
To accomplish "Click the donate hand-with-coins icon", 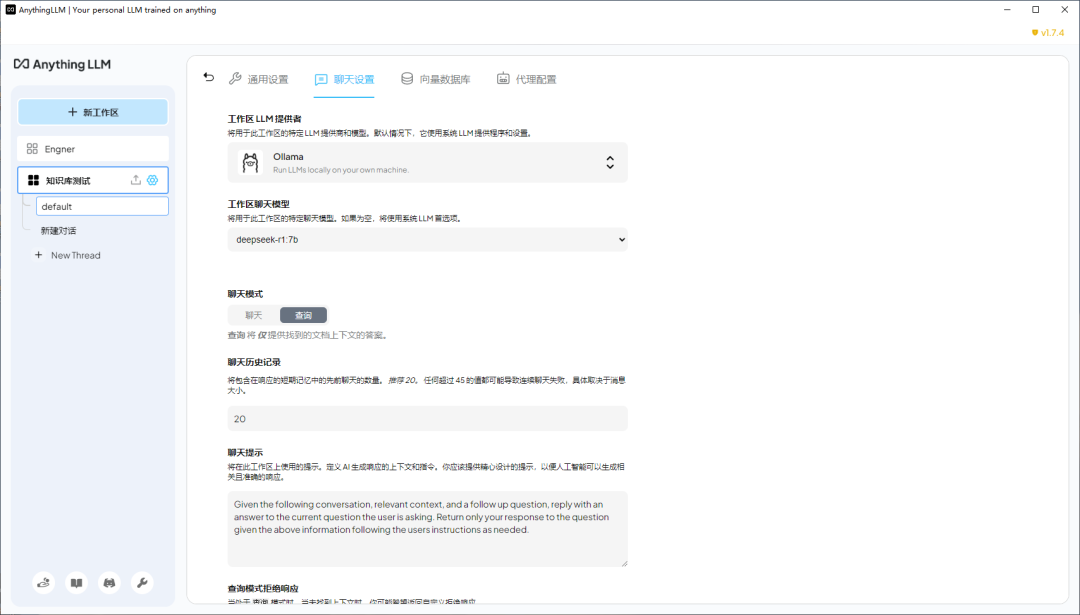I will pyautogui.click(x=43, y=583).
